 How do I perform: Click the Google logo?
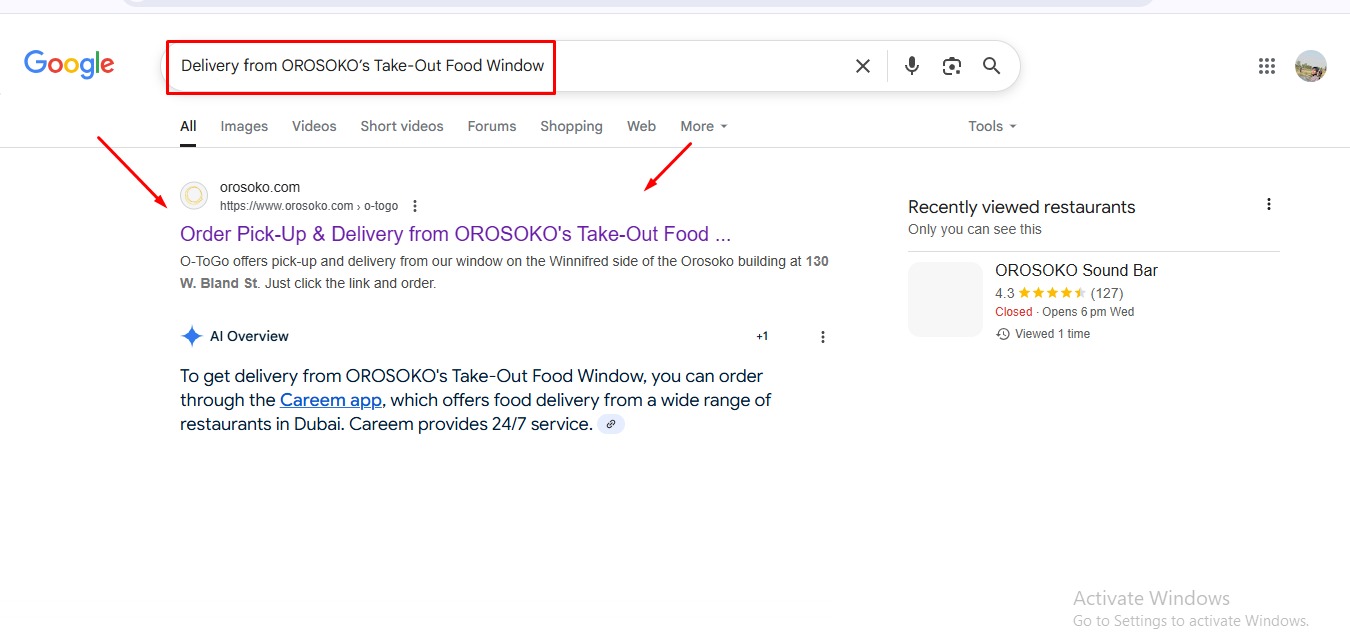click(x=69, y=65)
